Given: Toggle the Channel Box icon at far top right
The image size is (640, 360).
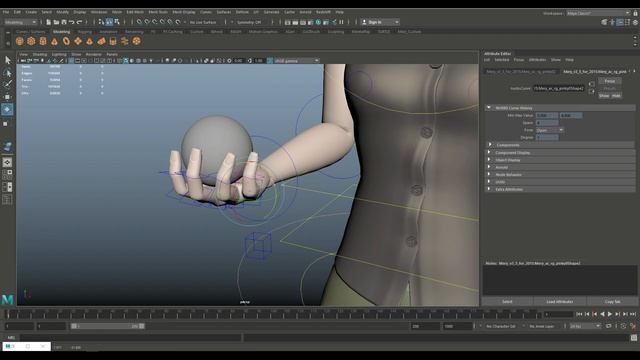Looking at the screenshot, I should click(635, 22).
